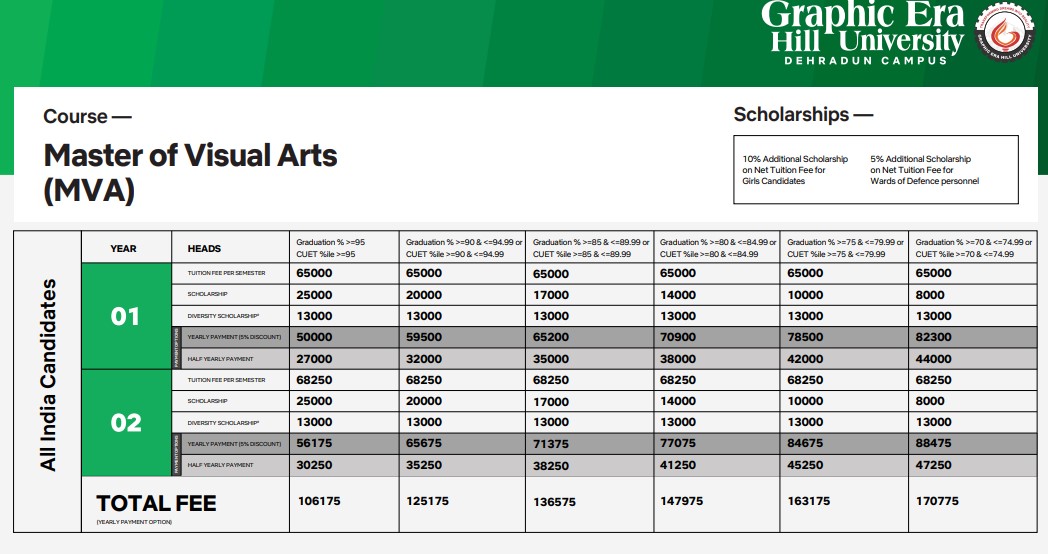Select the green Year 01 block
This screenshot has height=554, width=1048.
tap(126, 317)
